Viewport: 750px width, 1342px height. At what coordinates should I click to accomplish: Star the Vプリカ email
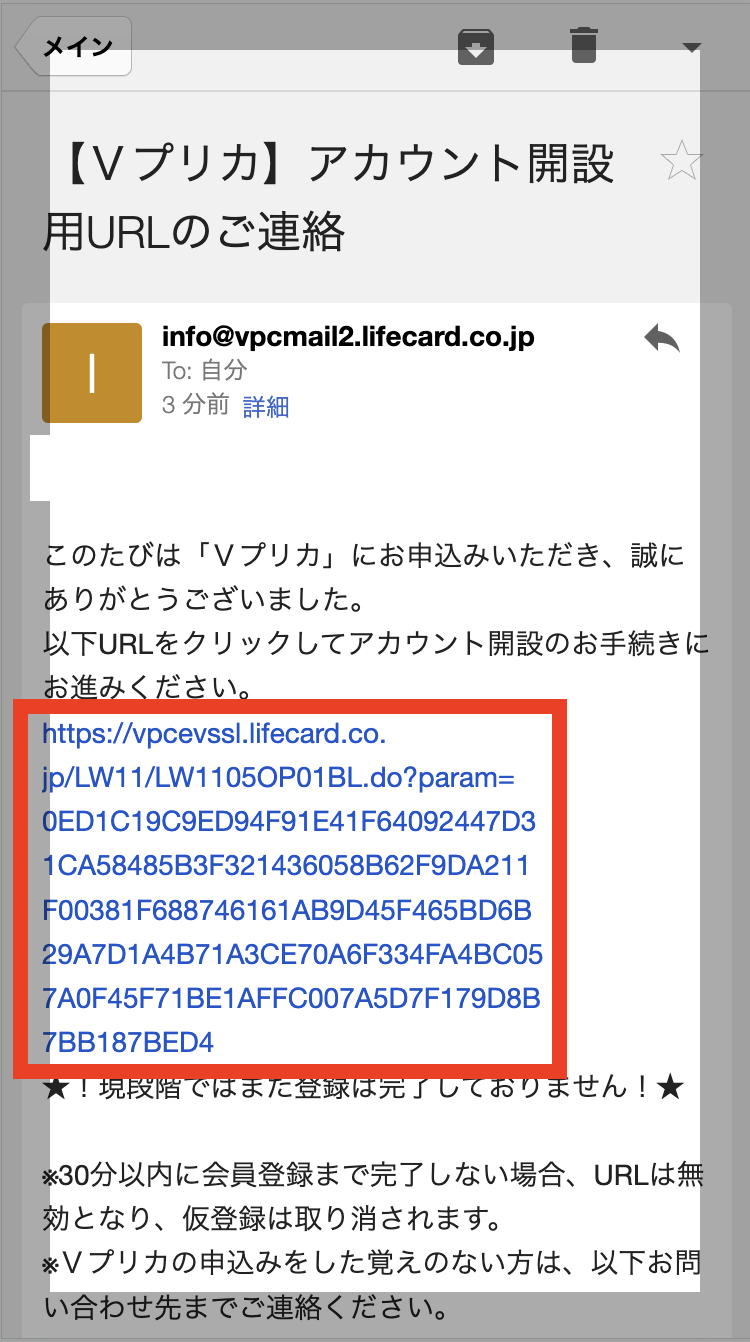[x=682, y=162]
